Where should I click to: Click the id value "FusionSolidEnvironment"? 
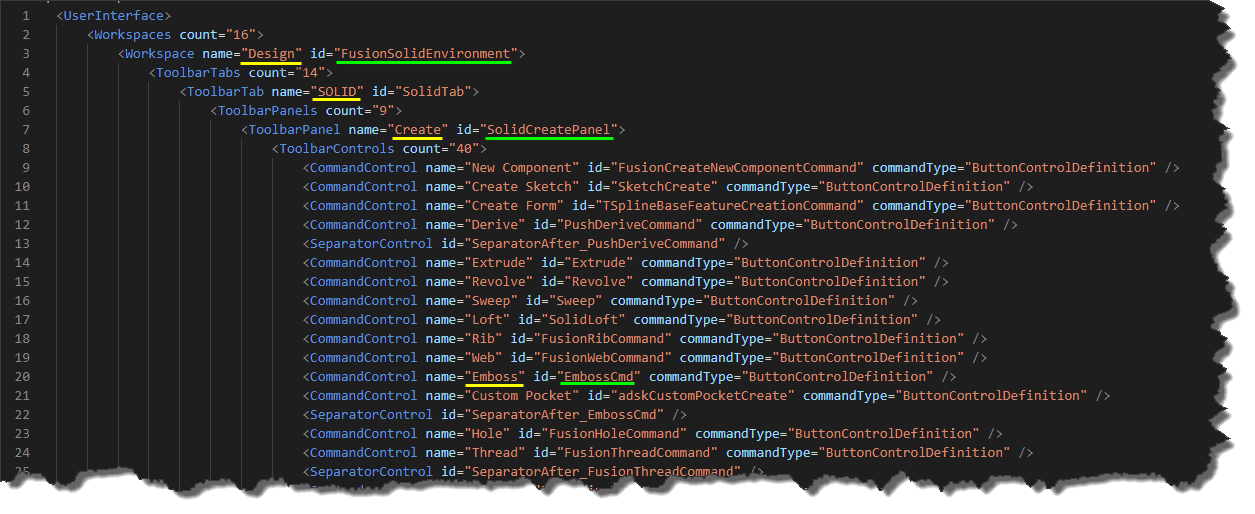(x=427, y=53)
